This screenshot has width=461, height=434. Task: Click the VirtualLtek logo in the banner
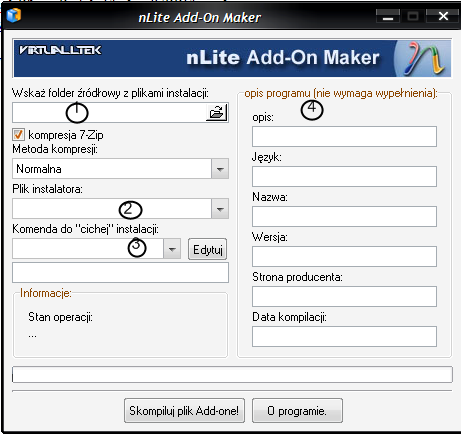coord(60,50)
